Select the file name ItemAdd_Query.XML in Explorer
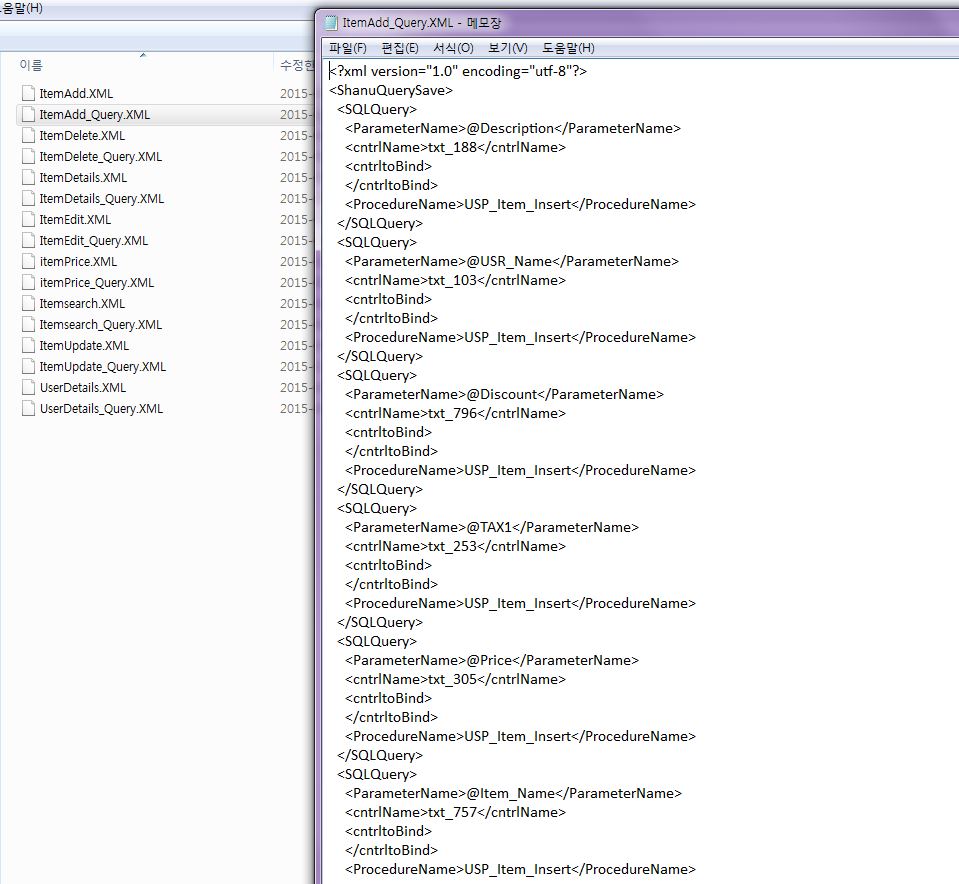 tap(95, 114)
